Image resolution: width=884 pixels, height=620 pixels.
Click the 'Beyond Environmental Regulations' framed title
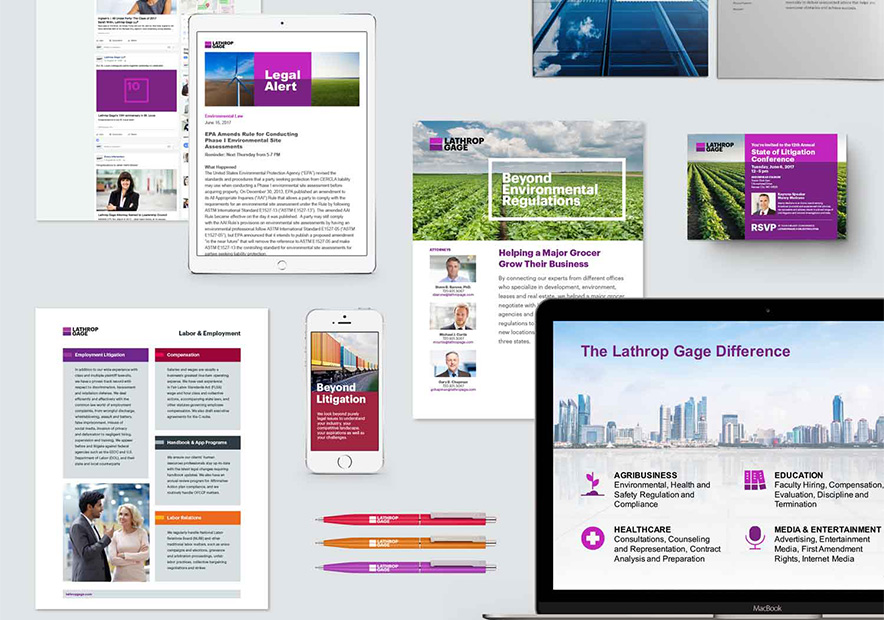[557, 189]
